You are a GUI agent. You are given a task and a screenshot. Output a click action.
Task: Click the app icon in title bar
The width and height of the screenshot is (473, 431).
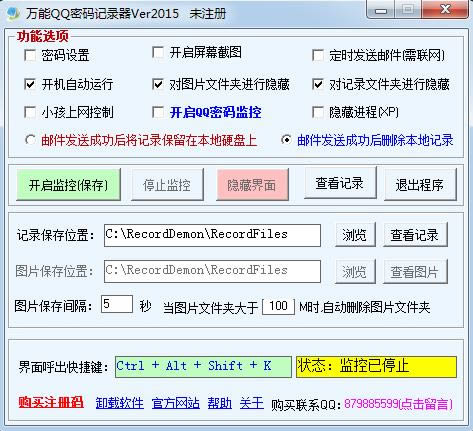[13, 13]
